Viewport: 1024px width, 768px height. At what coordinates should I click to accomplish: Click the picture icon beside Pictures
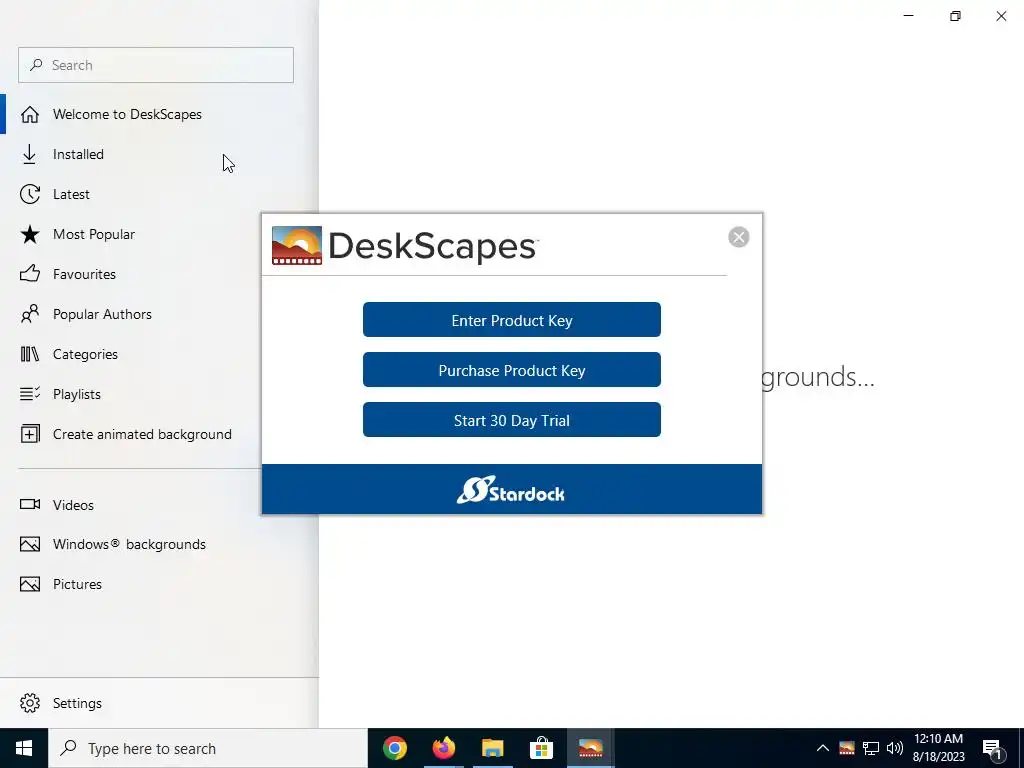click(x=29, y=584)
